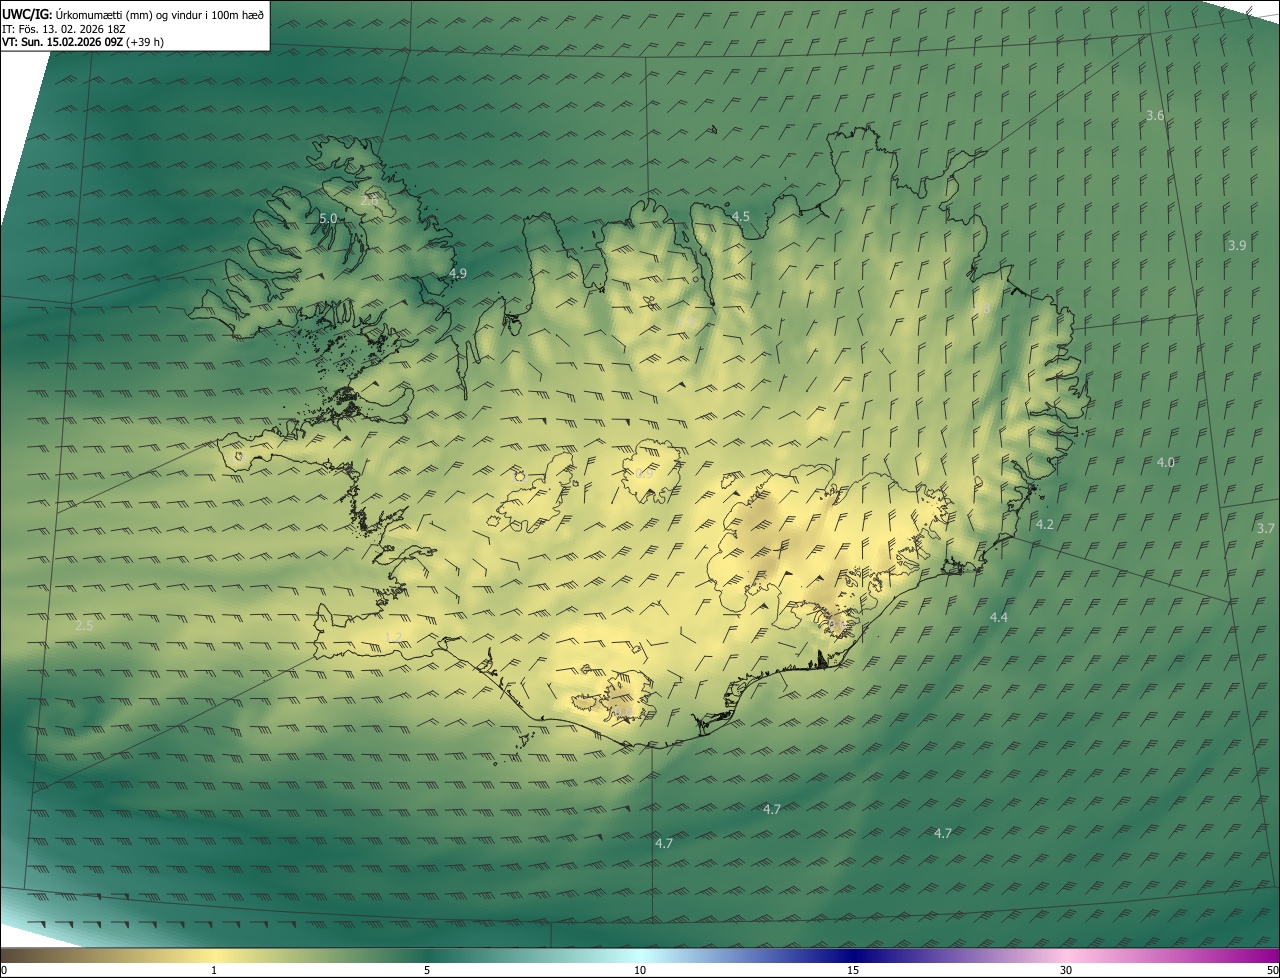Click the '4.0' value on the map
The width and height of the screenshot is (1280, 978).
coord(1166,462)
